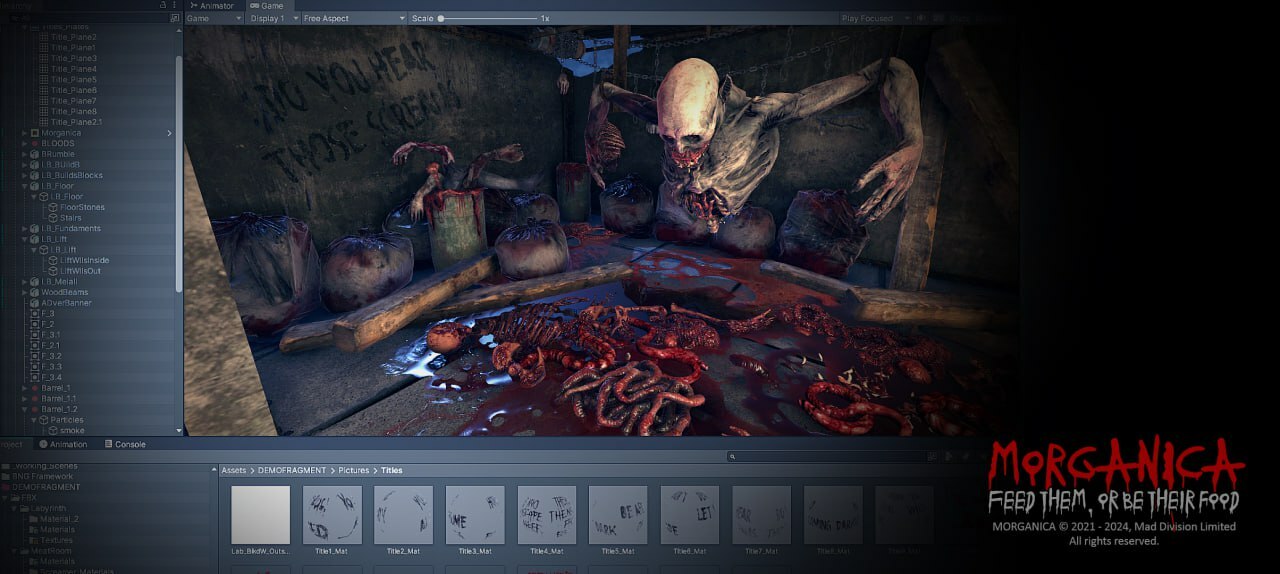The width and height of the screenshot is (1280, 574).
Task: Click the WoodBeams cube icon
Action: click(35, 292)
